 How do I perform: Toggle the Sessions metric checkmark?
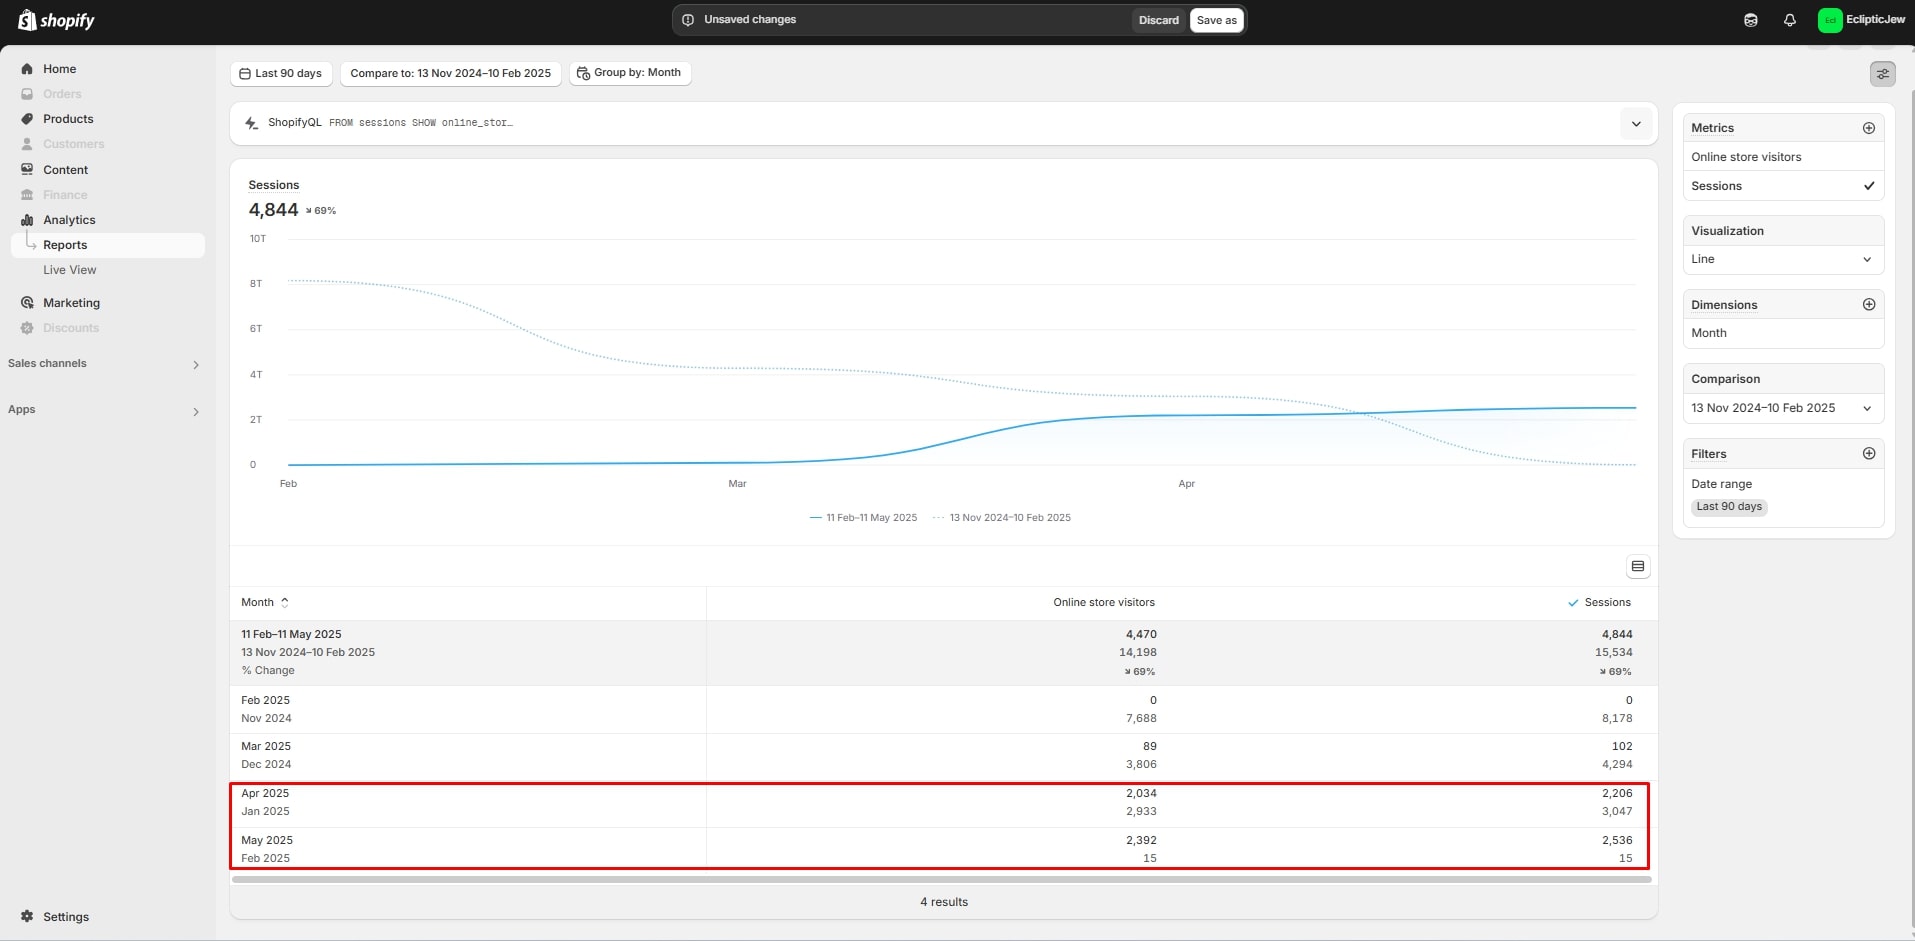[x=1868, y=186]
